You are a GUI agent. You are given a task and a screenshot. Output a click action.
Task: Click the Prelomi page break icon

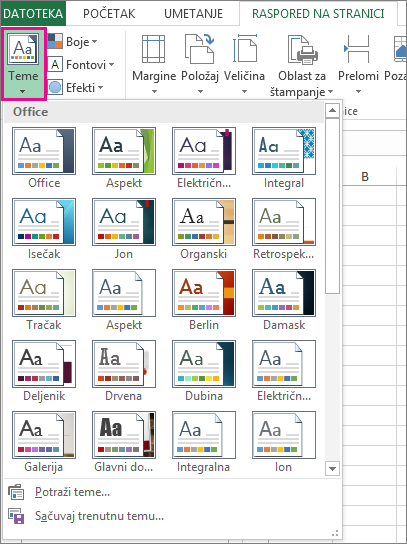coord(357,49)
